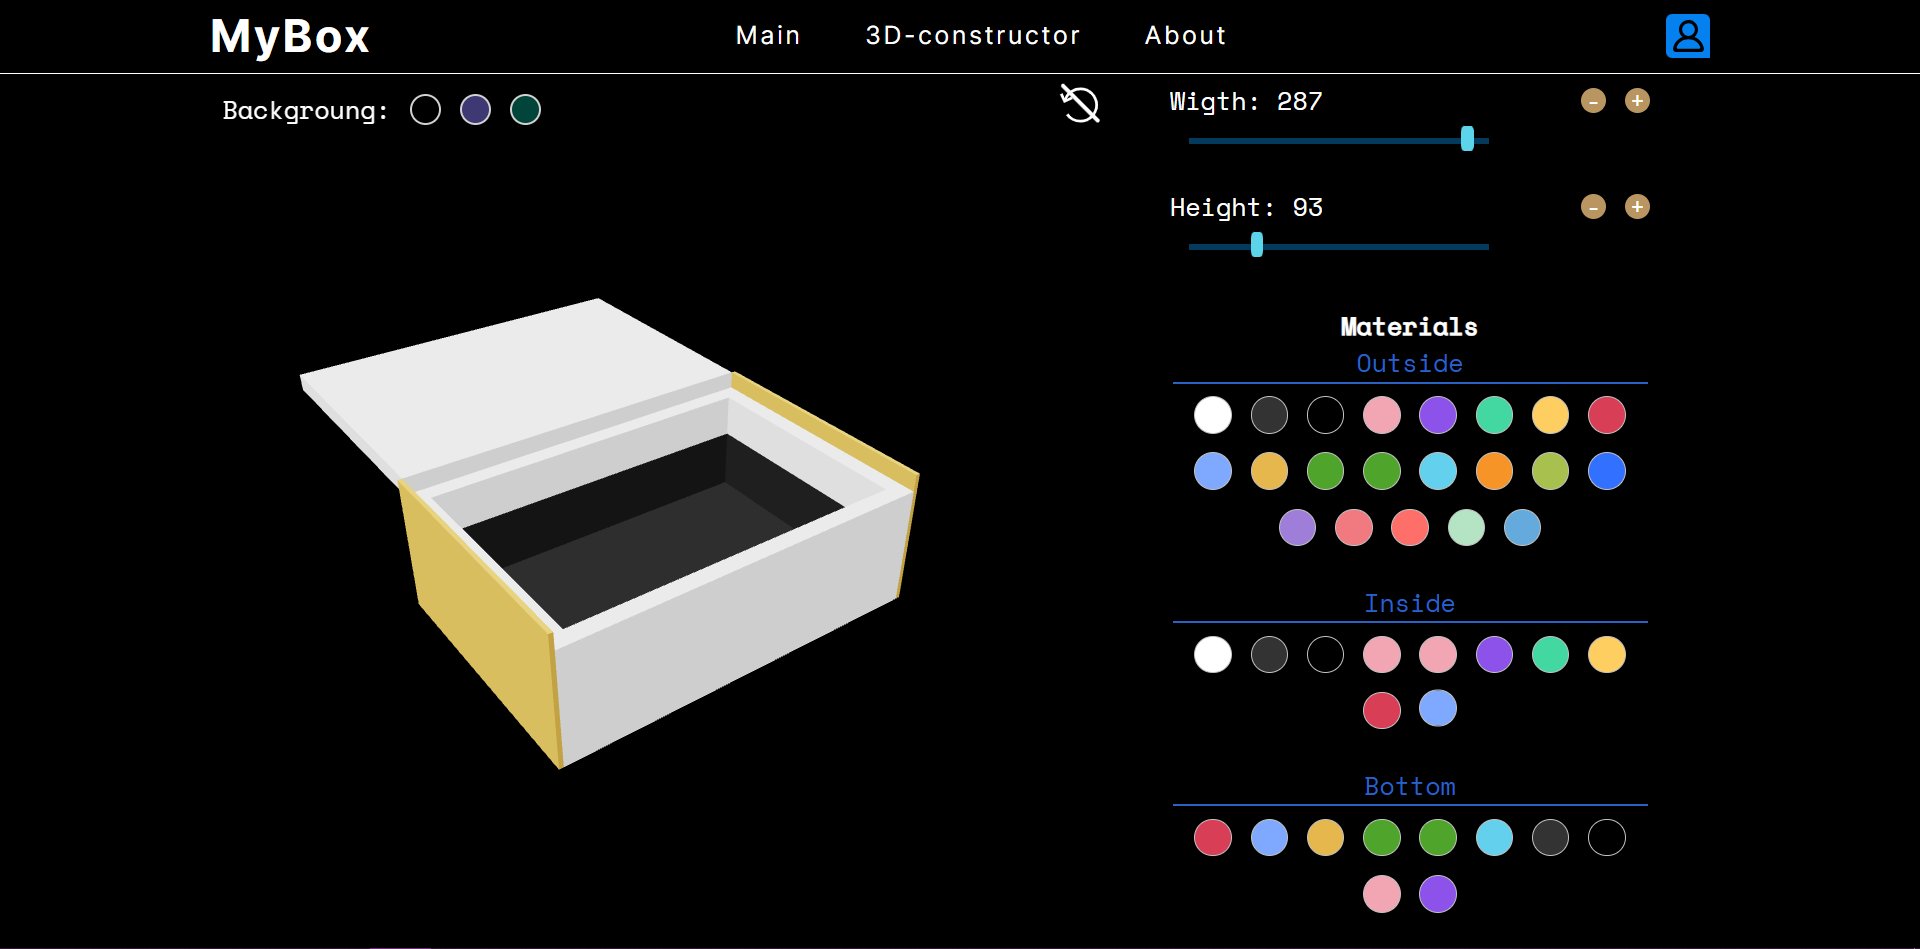The image size is (1920, 949).
Task: Click the minus icon to decrease Height
Action: (x=1593, y=207)
